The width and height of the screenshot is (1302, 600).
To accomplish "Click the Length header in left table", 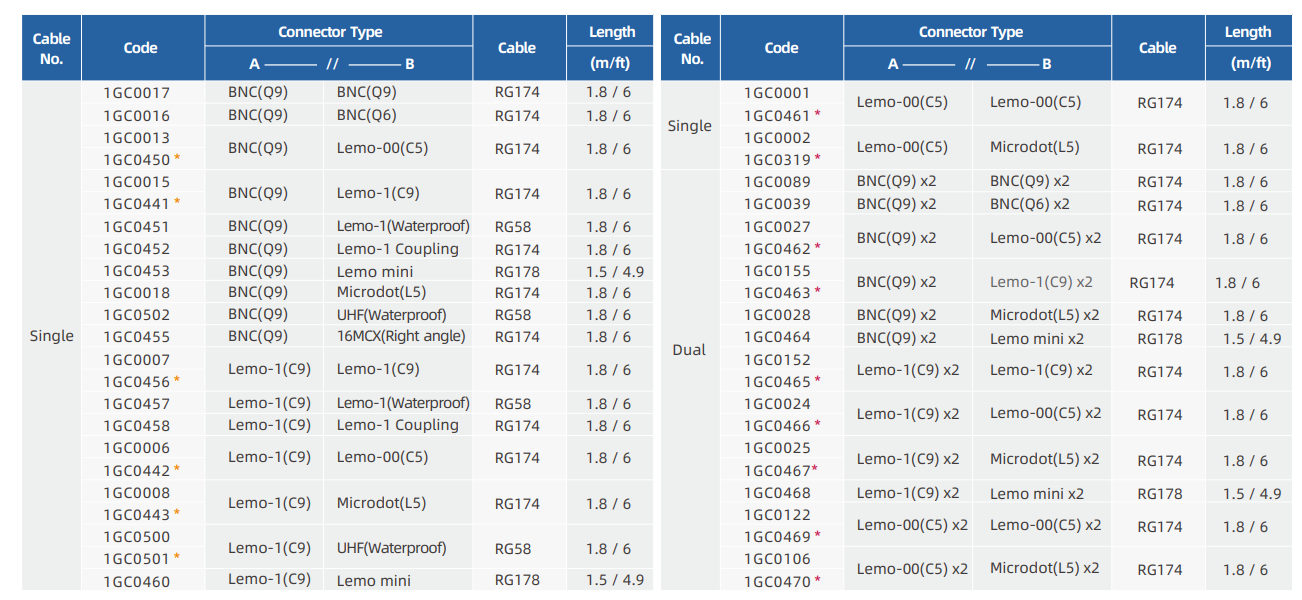I will pos(612,32).
